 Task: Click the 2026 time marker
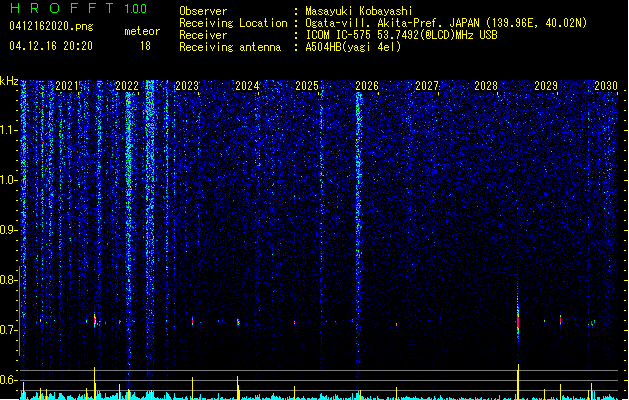pos(367,86)
